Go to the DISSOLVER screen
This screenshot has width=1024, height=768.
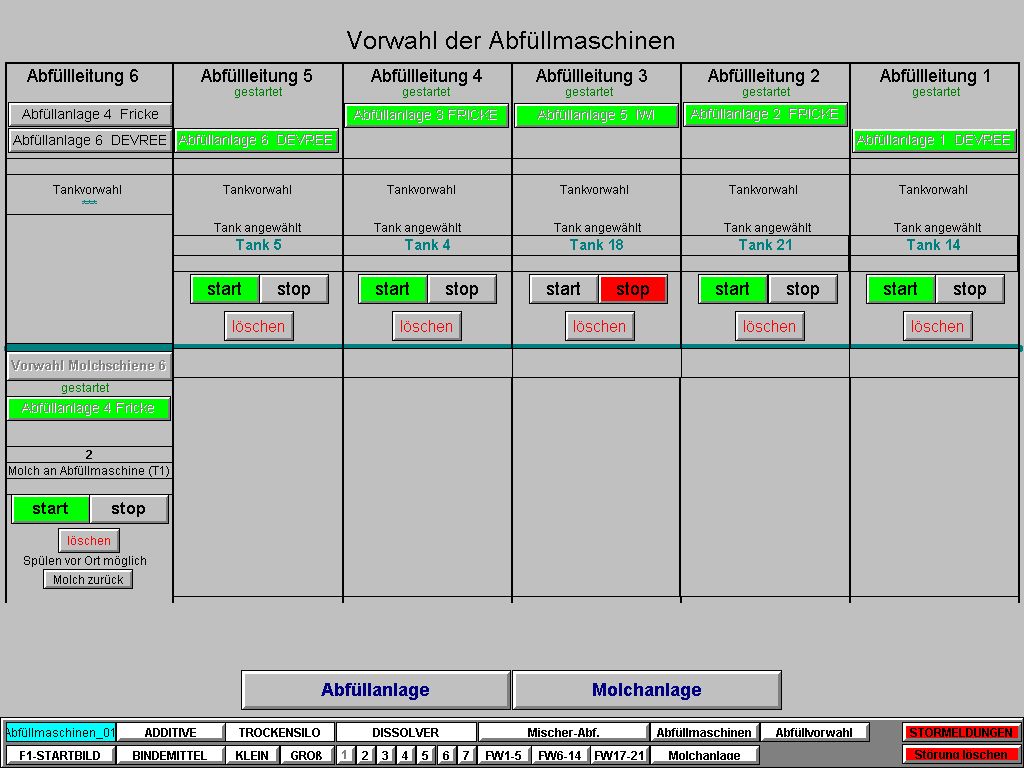point(405,733)
